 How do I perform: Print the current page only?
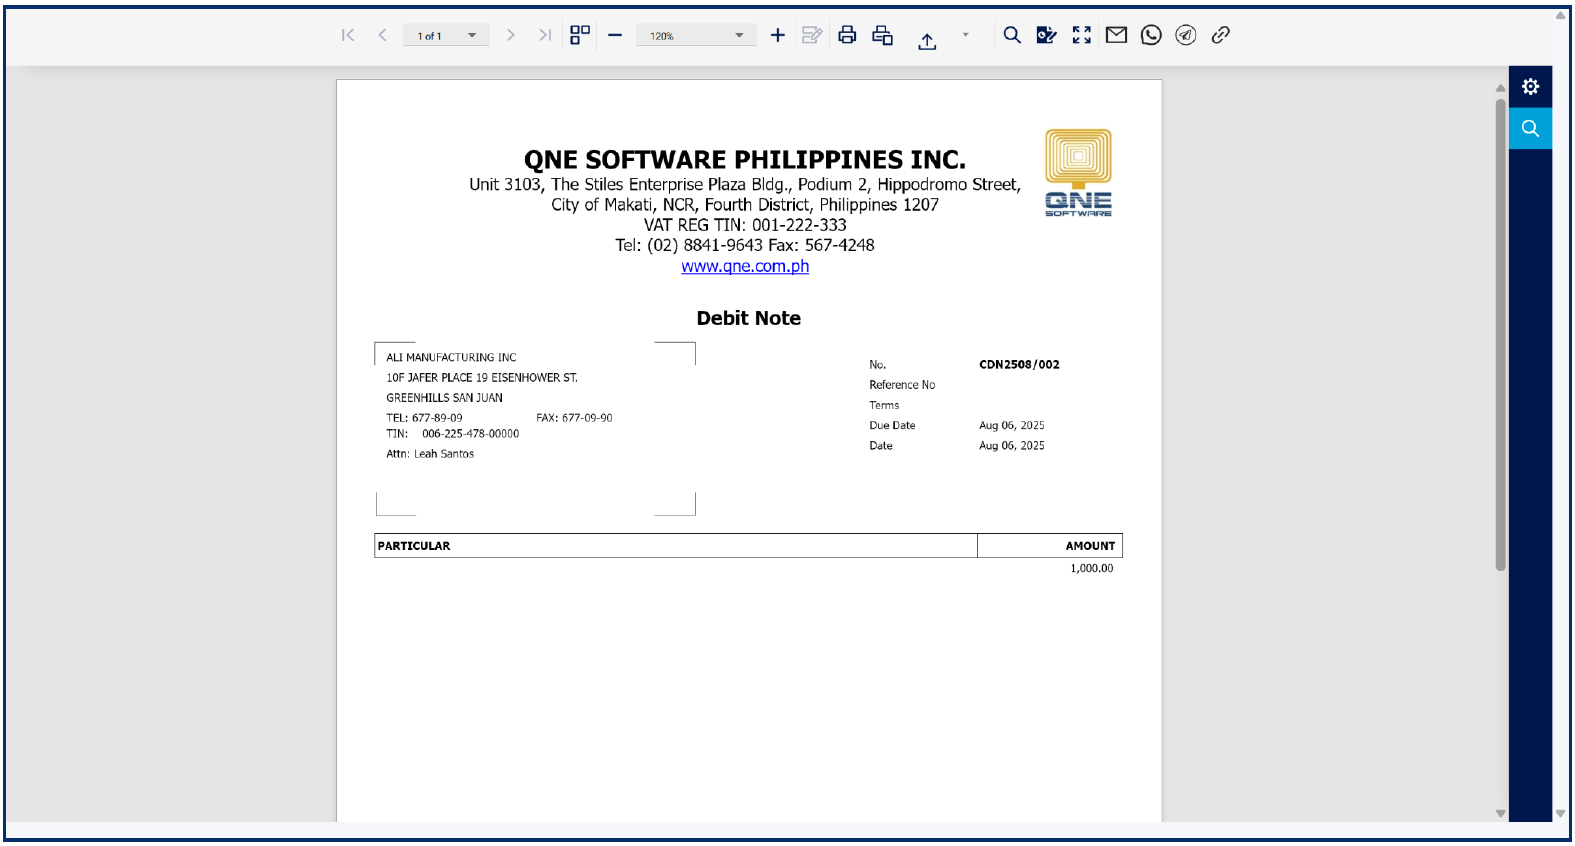coord(882,35)
